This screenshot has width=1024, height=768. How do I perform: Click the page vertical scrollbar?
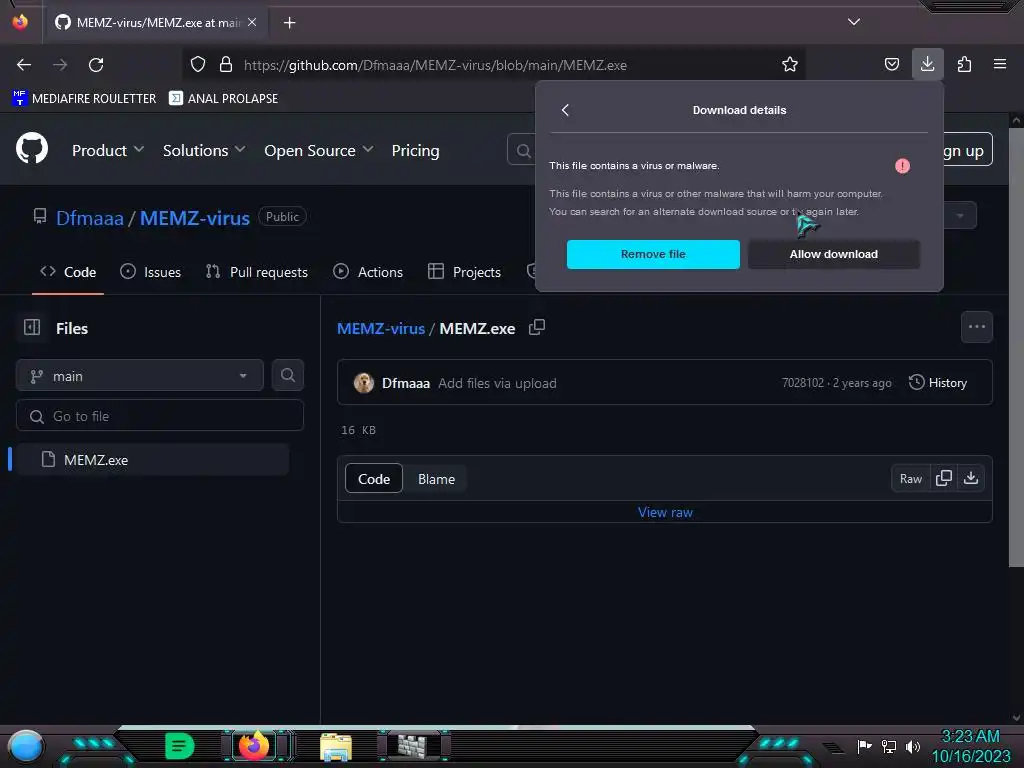[1016, 346]
